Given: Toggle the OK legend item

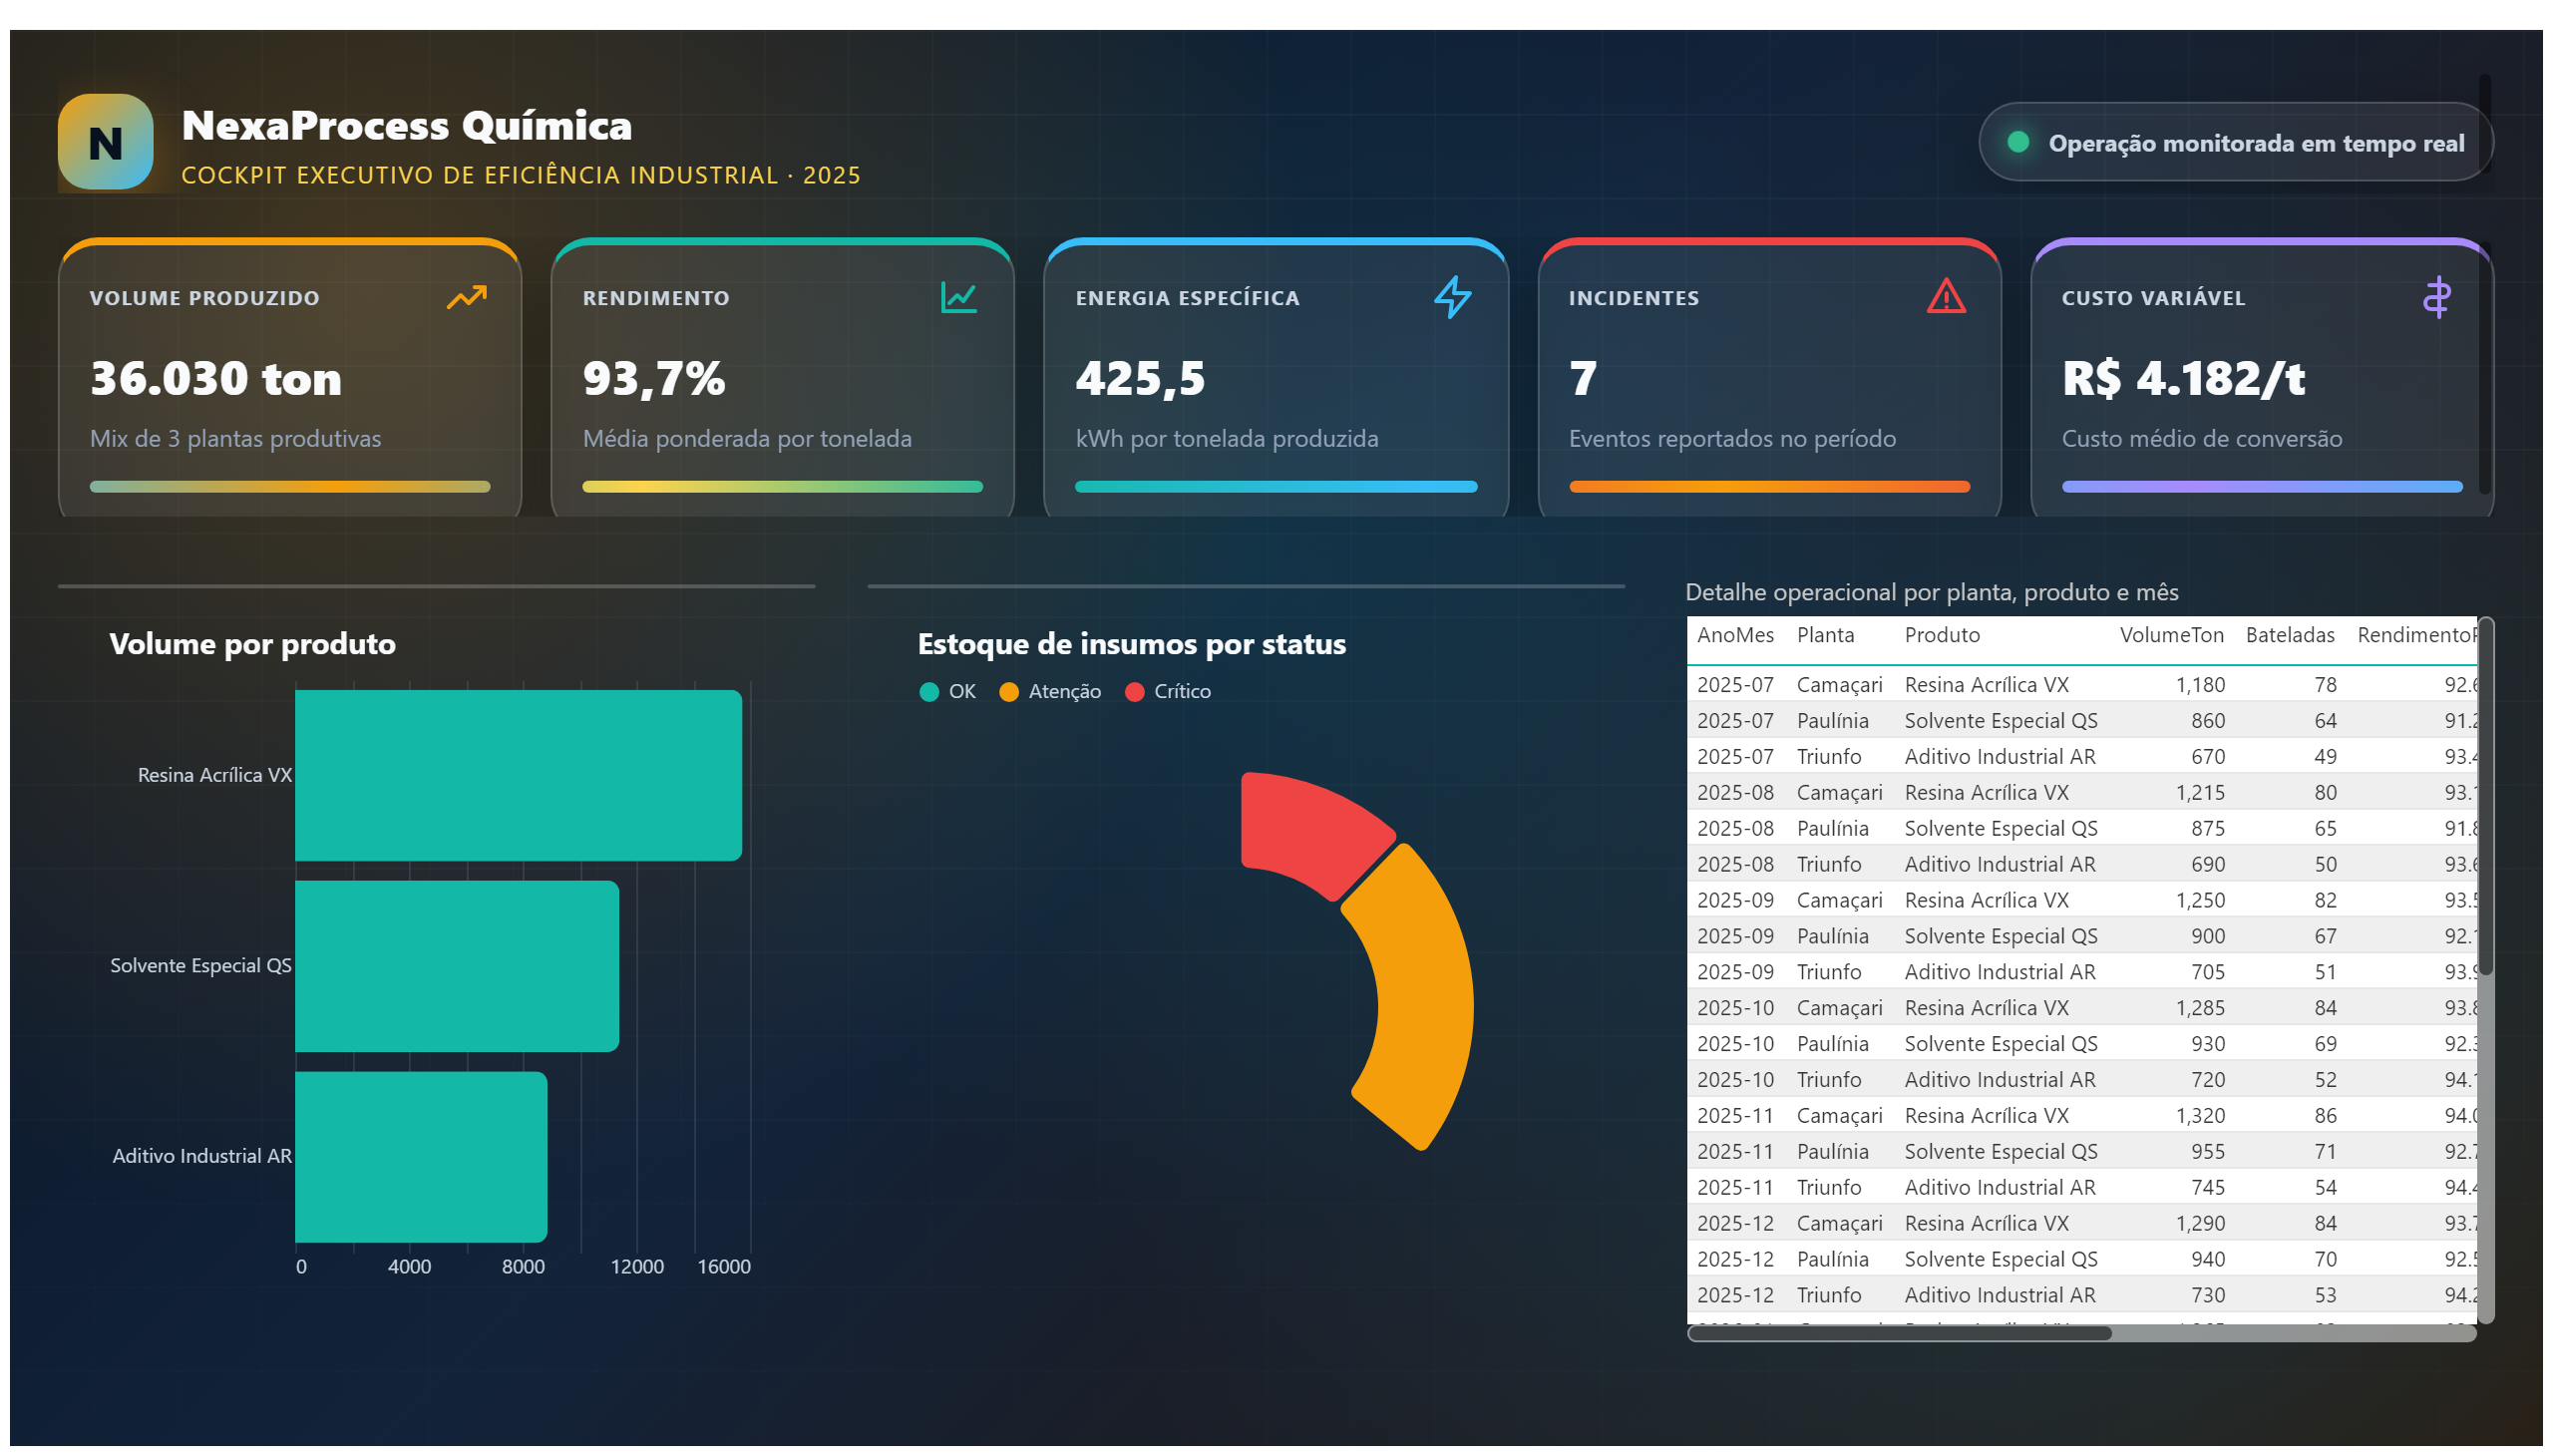Looking at the screenshot, I should coord(947,691).
